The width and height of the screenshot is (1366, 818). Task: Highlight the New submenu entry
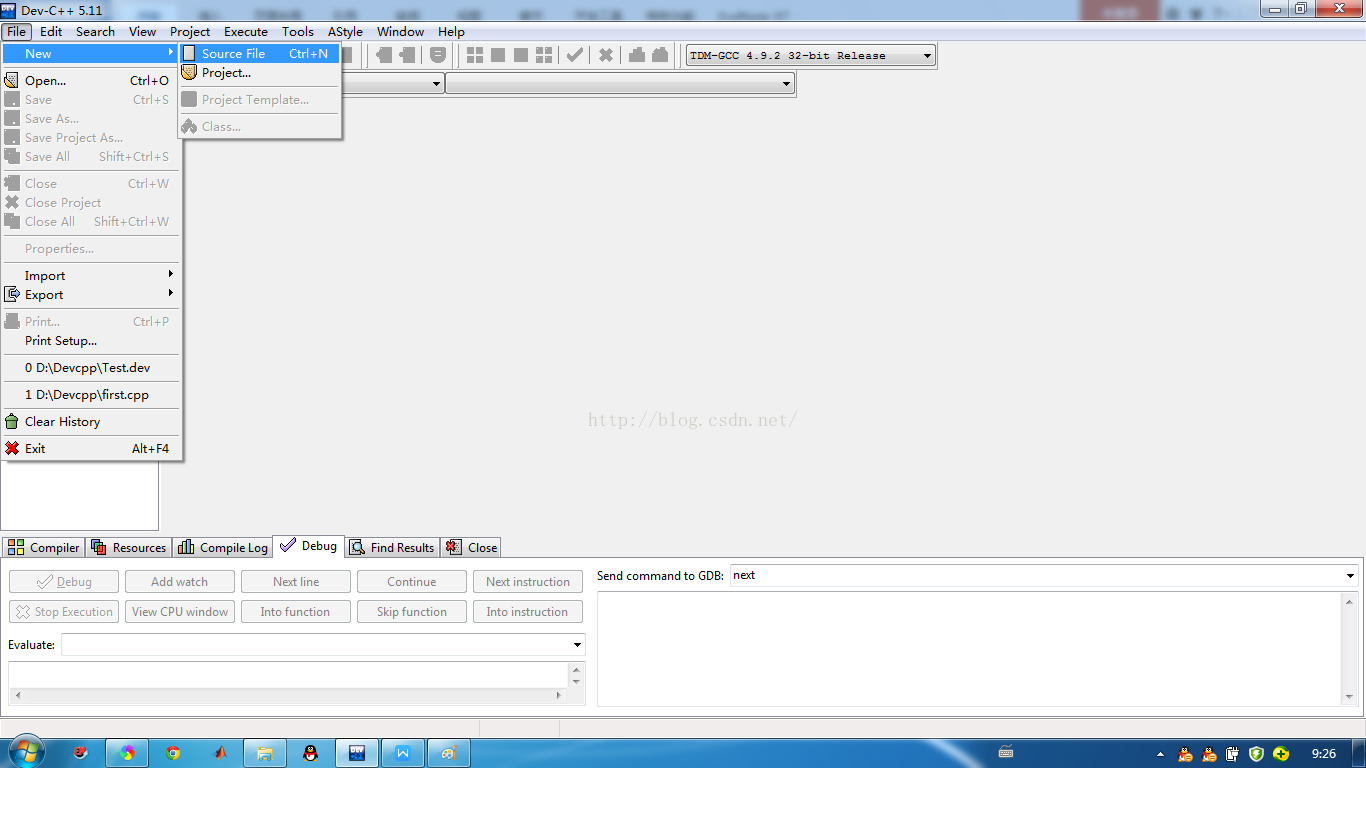(90, 53)
